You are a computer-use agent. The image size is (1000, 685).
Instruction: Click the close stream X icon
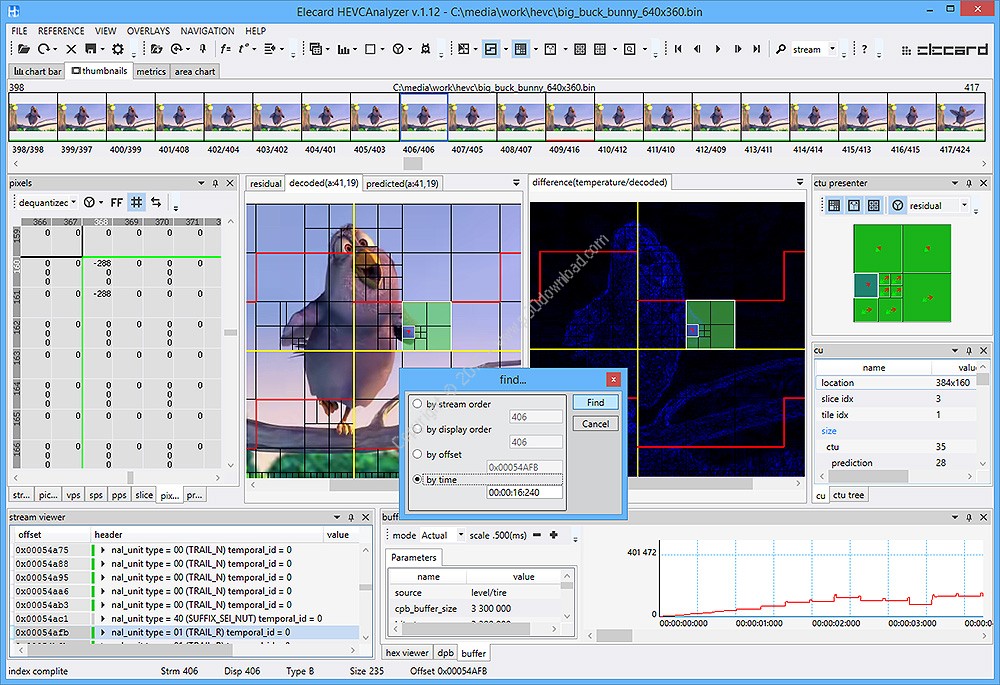coord(71,49)
